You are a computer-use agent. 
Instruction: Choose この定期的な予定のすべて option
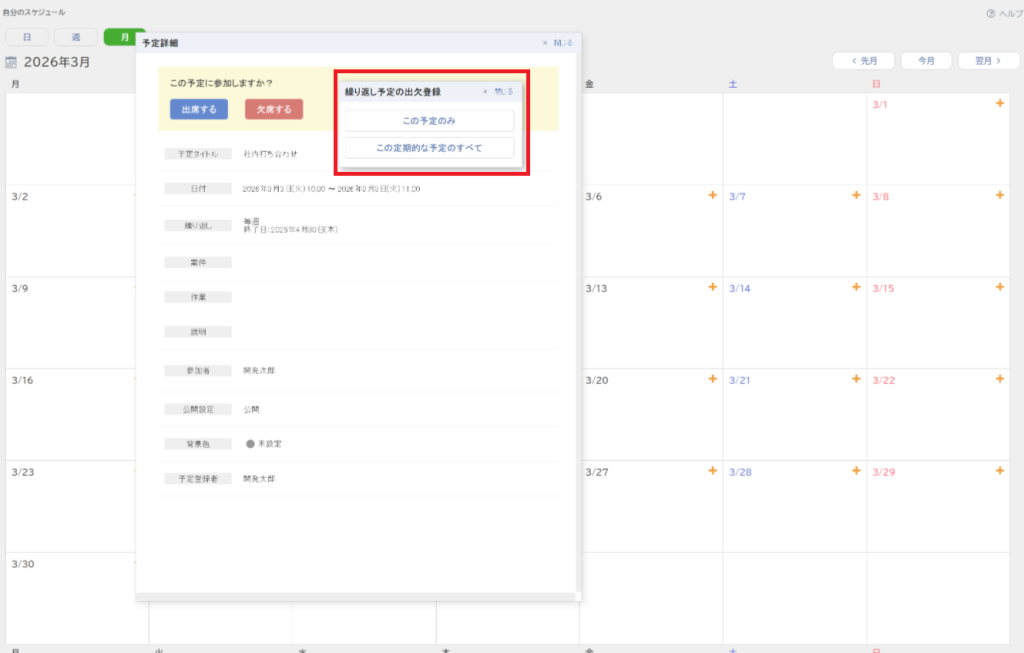pos(429,148)
